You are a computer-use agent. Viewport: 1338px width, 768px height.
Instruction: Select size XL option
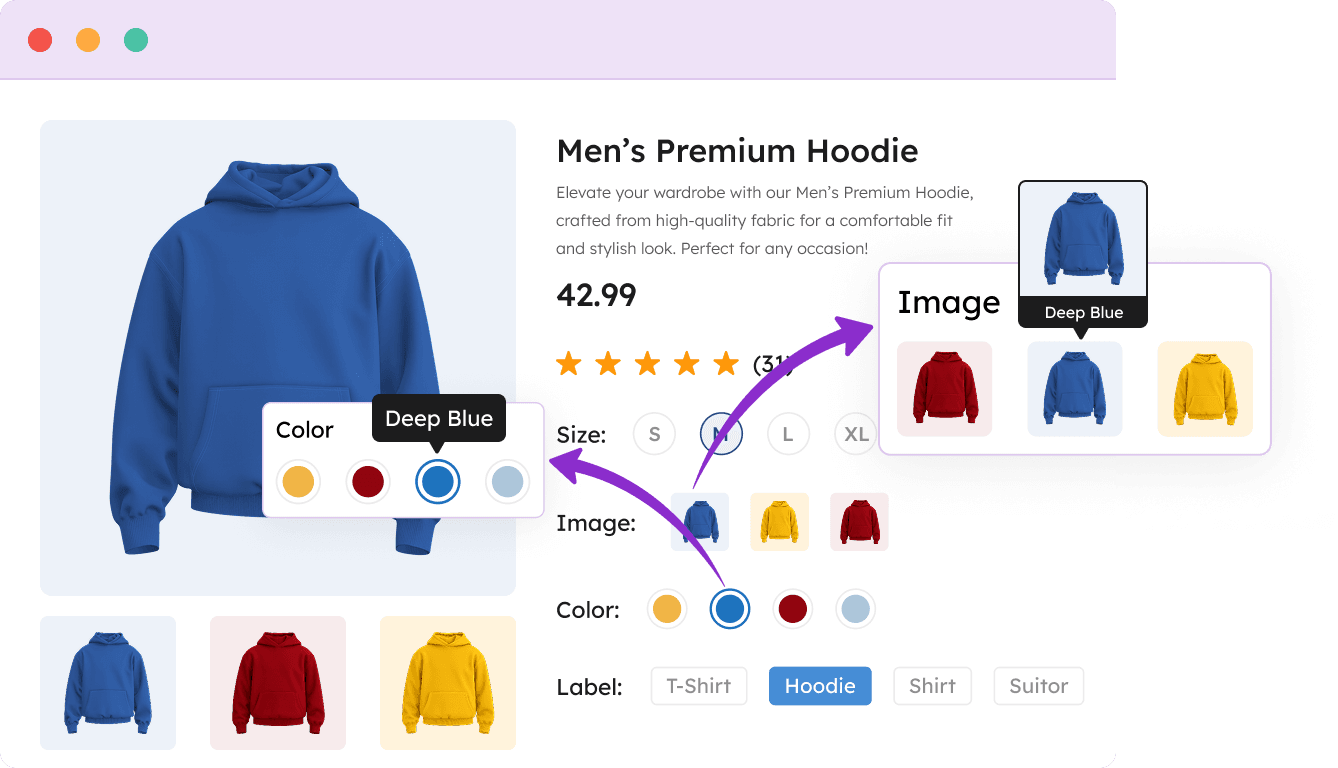tap(855, 434)
